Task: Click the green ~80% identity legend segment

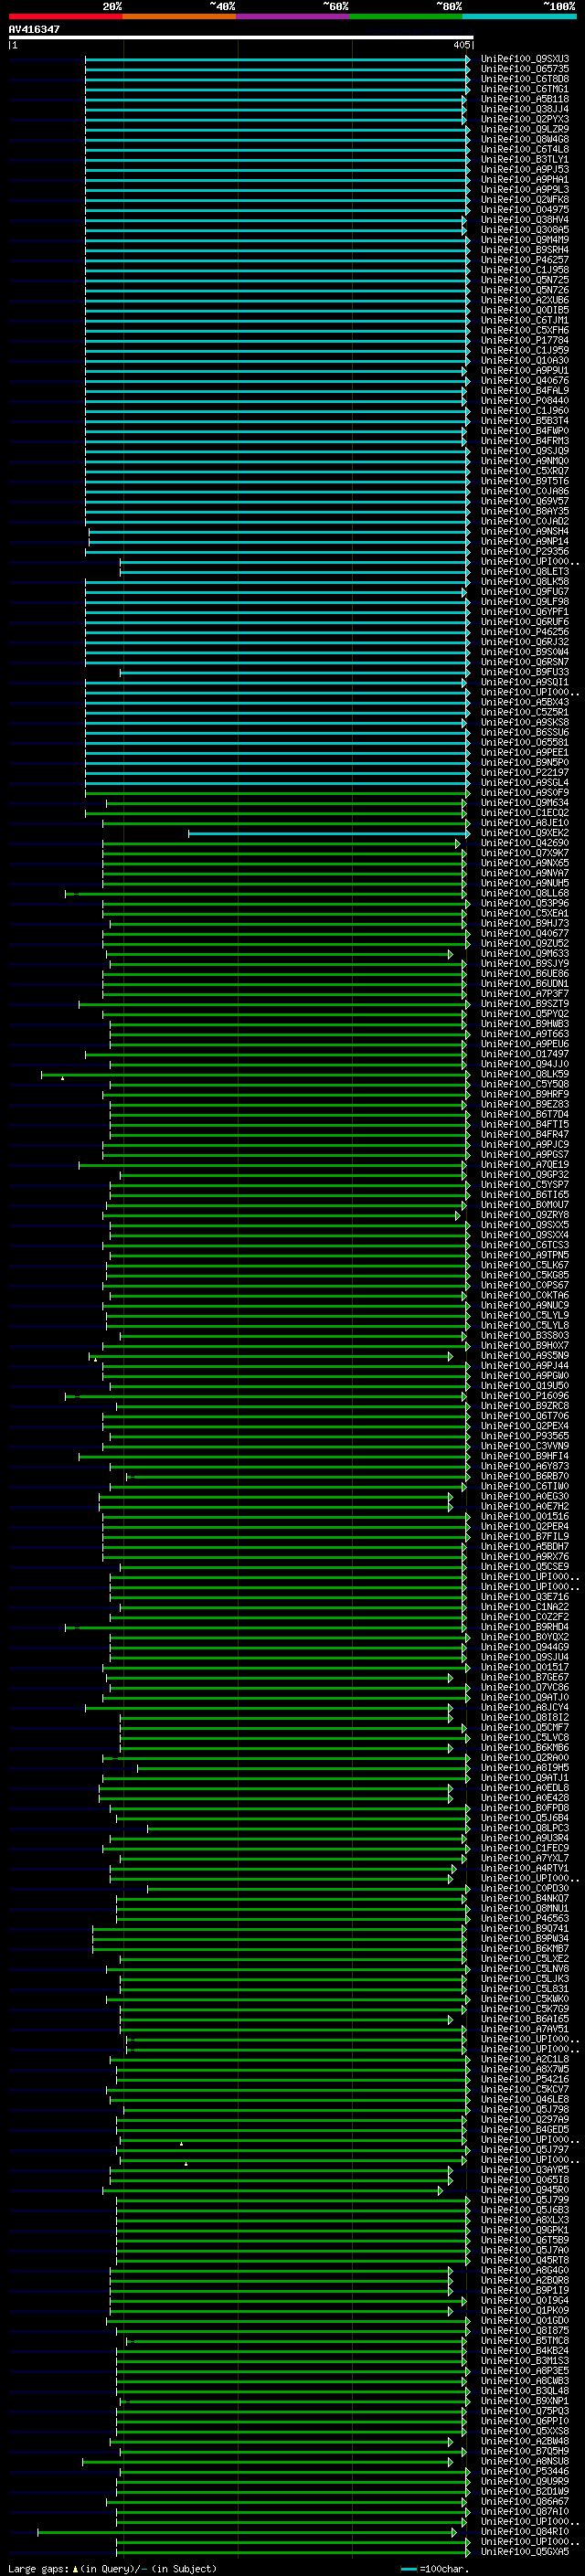Action: tap(406, 16)
